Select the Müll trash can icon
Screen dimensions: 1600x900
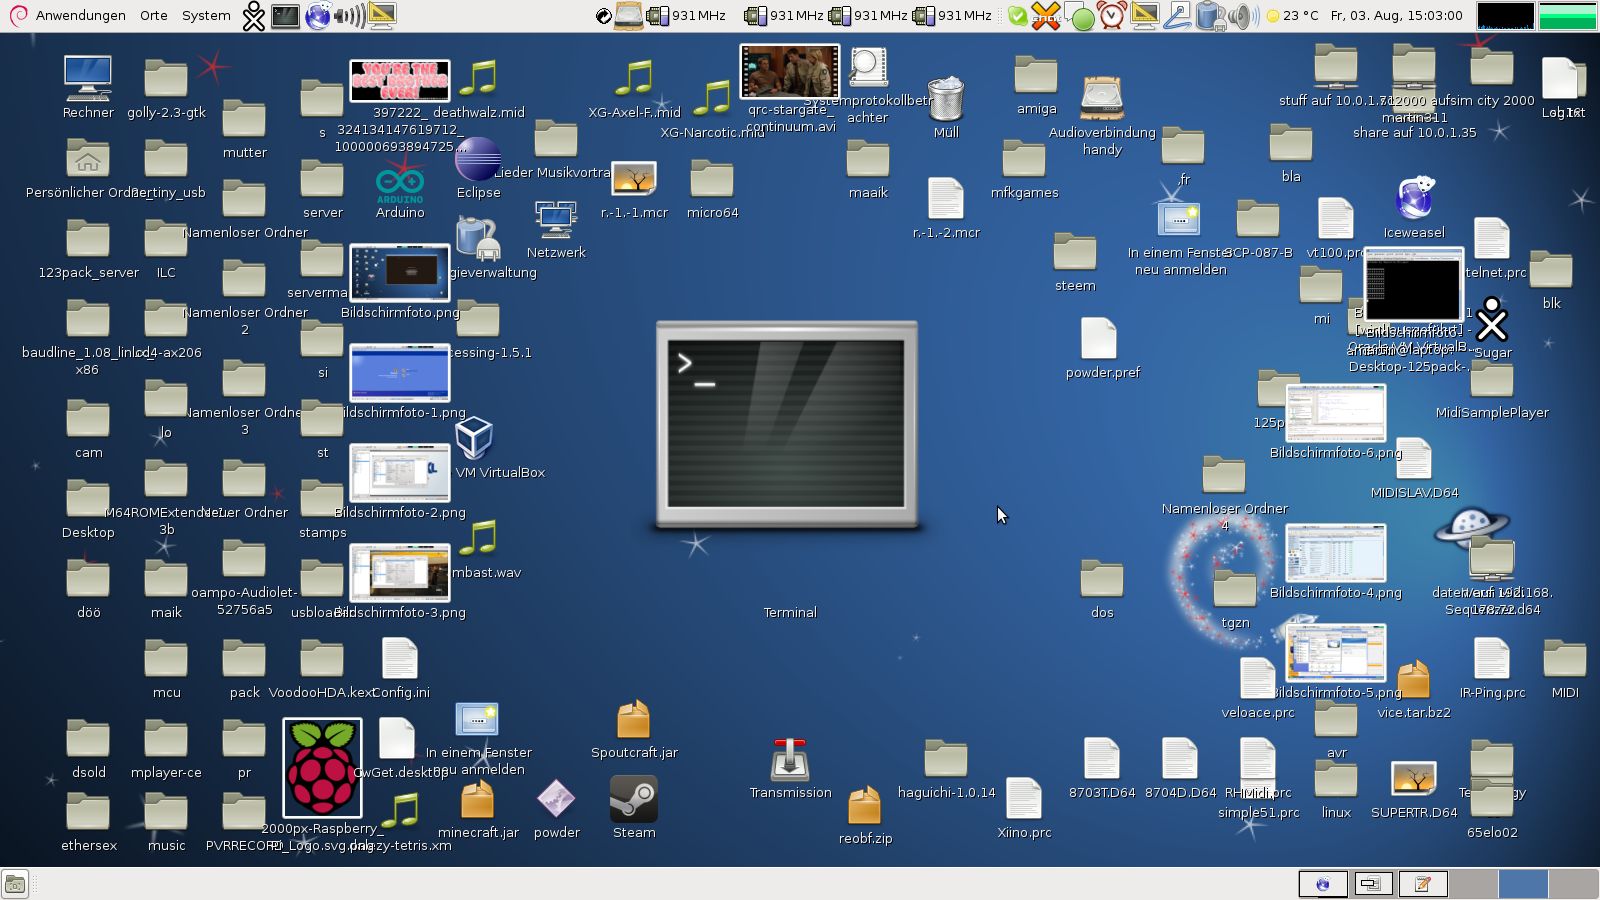[946, 100]
